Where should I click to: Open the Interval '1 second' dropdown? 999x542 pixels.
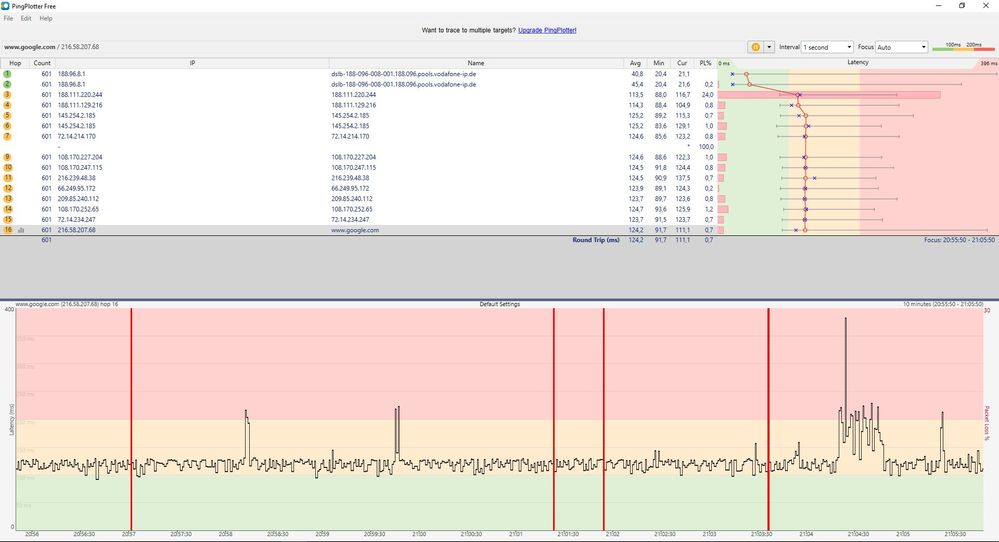827,47
